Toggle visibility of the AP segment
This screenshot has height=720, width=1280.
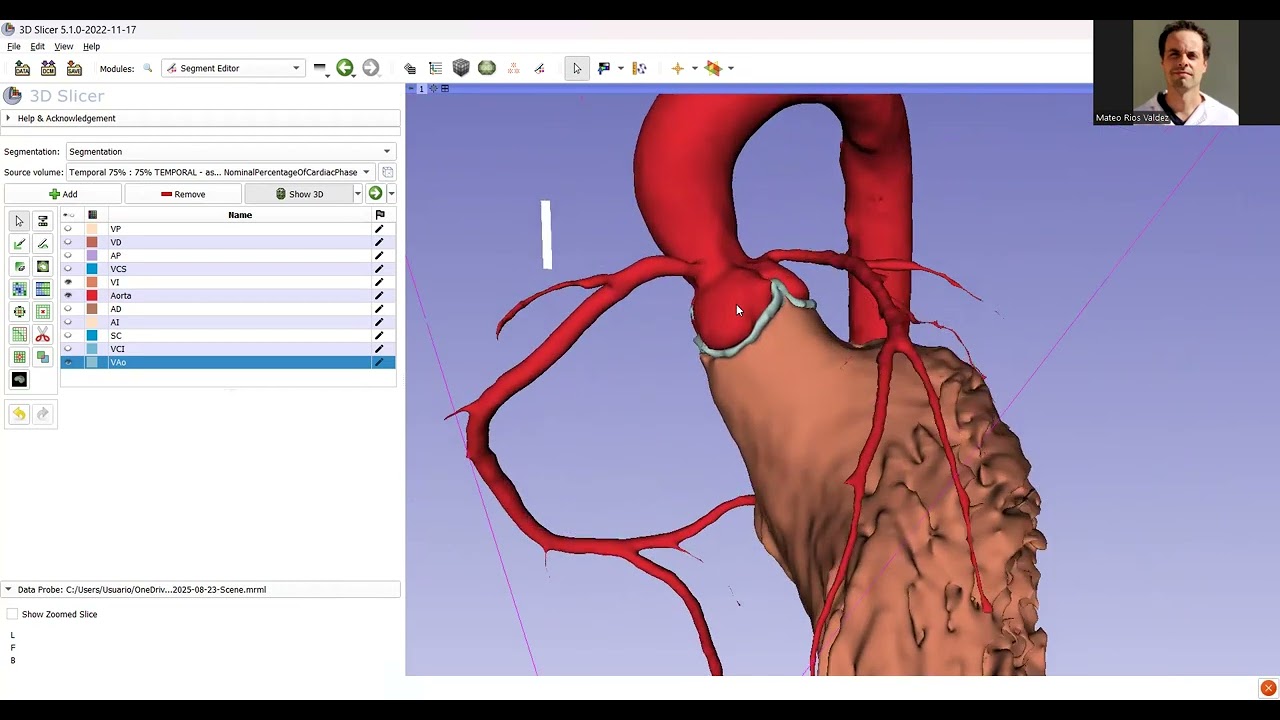[68, 255]
